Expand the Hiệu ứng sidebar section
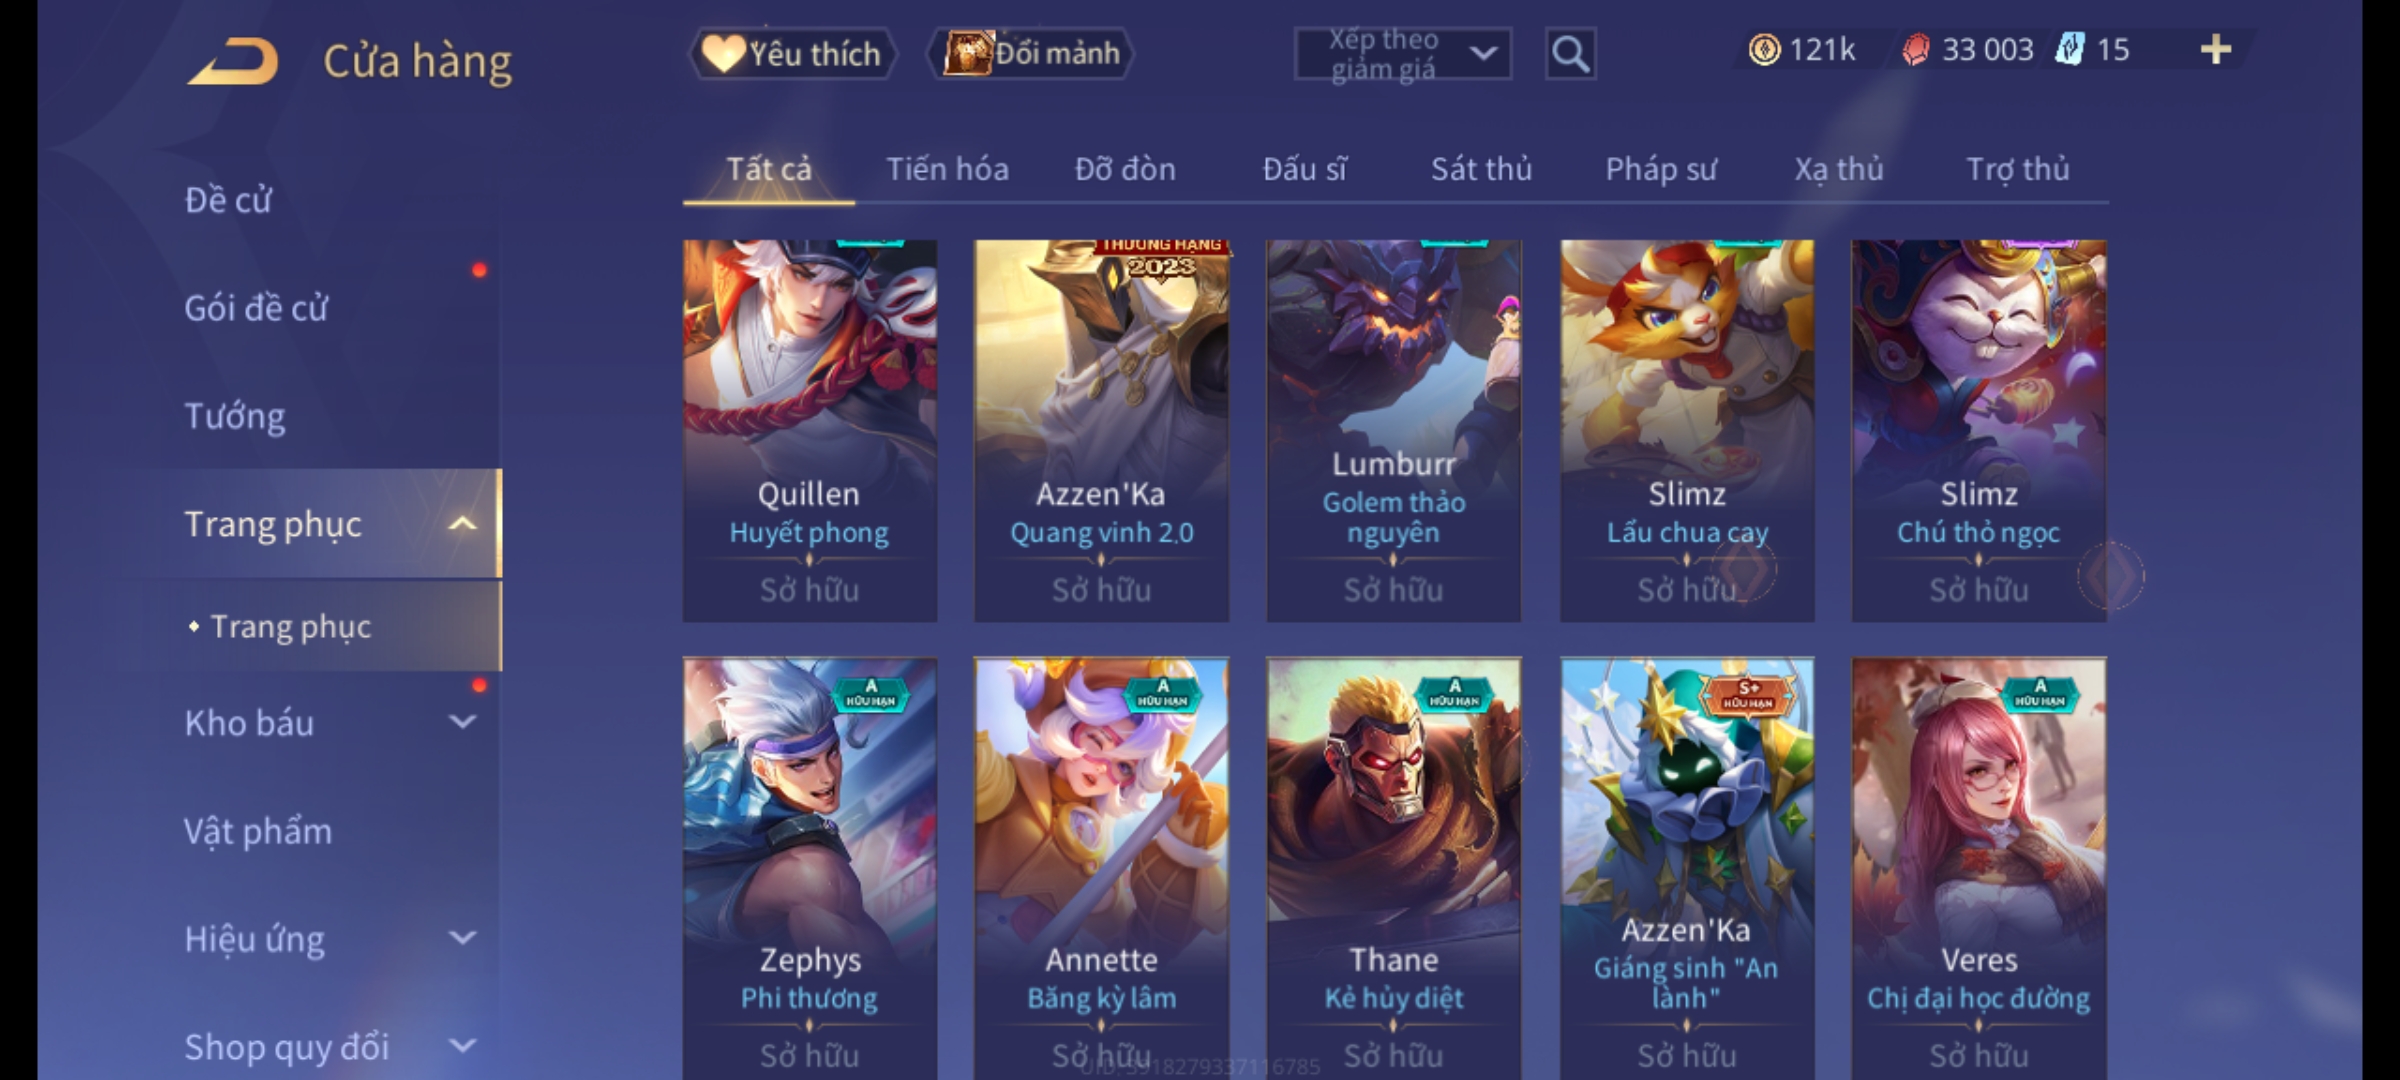2400x1080 pixels. [462, 938]
